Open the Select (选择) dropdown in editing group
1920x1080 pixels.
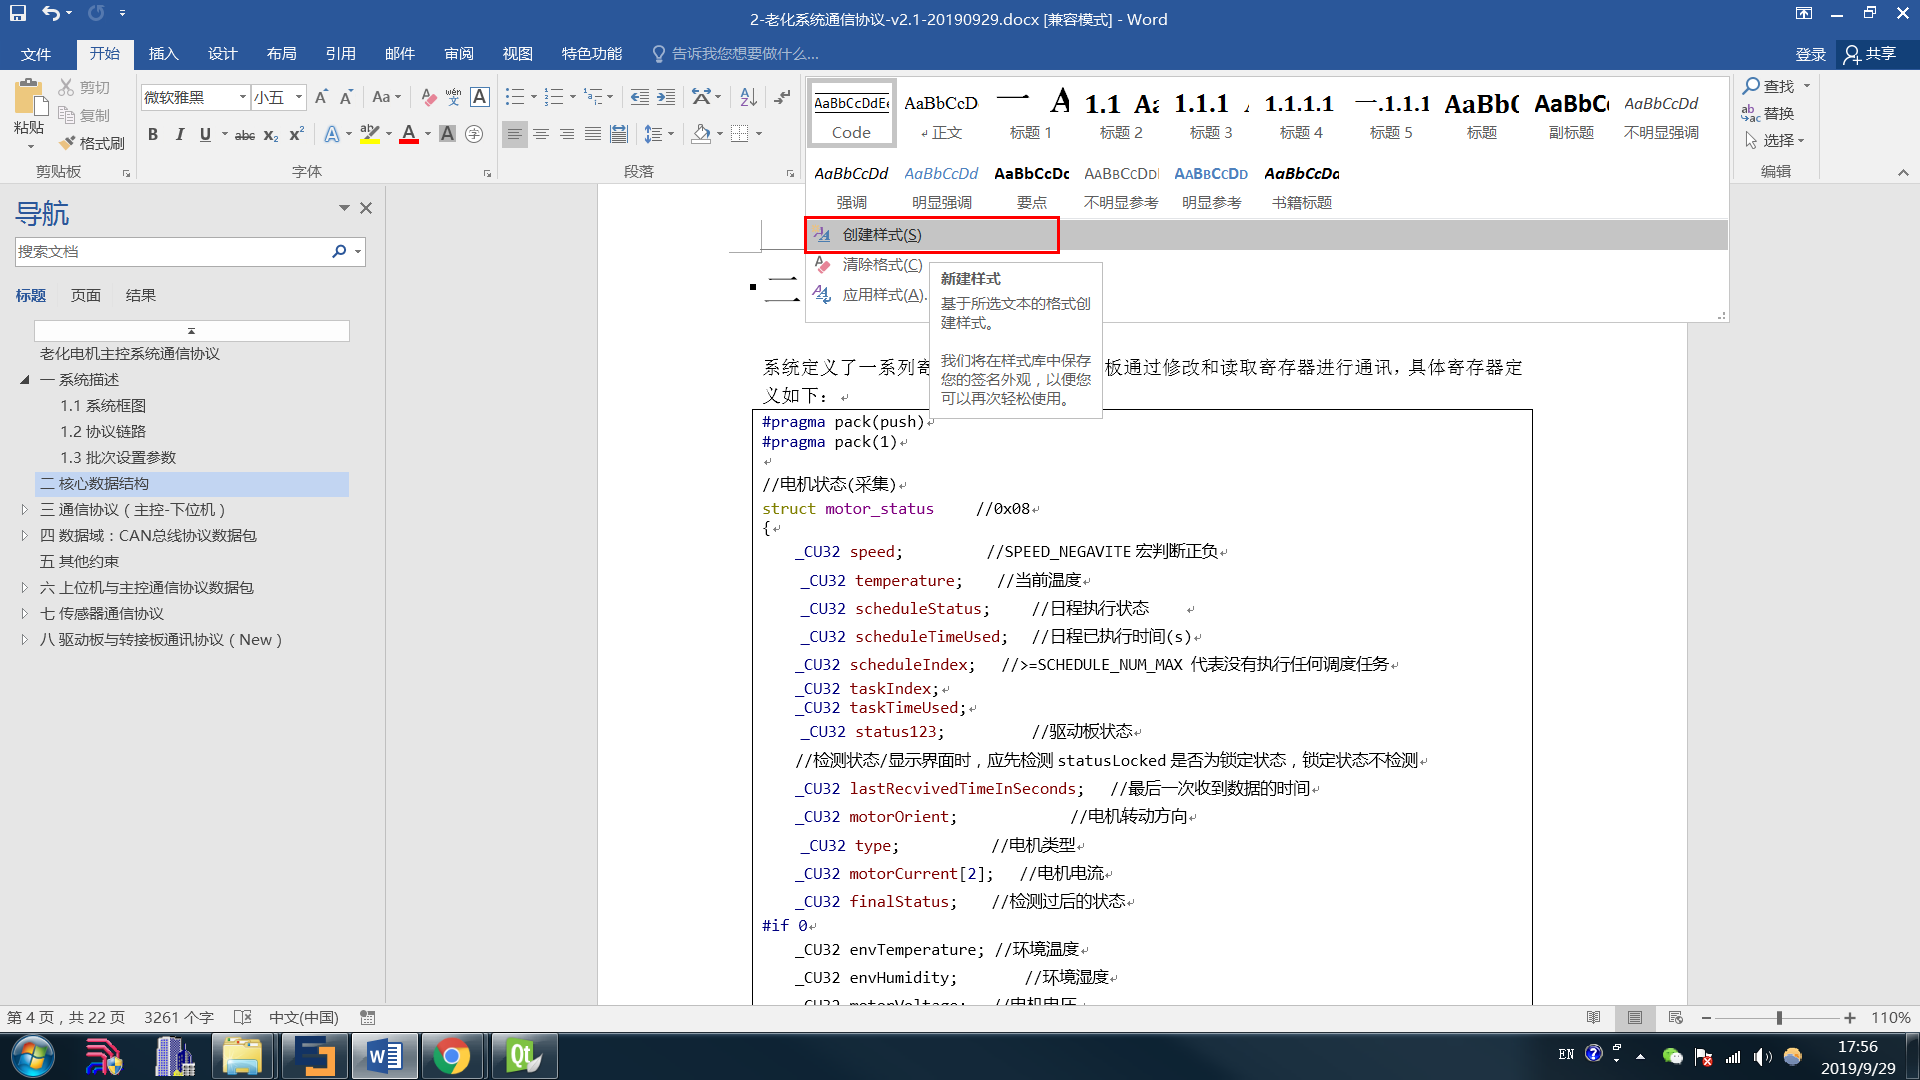(x=1775, y=140)
